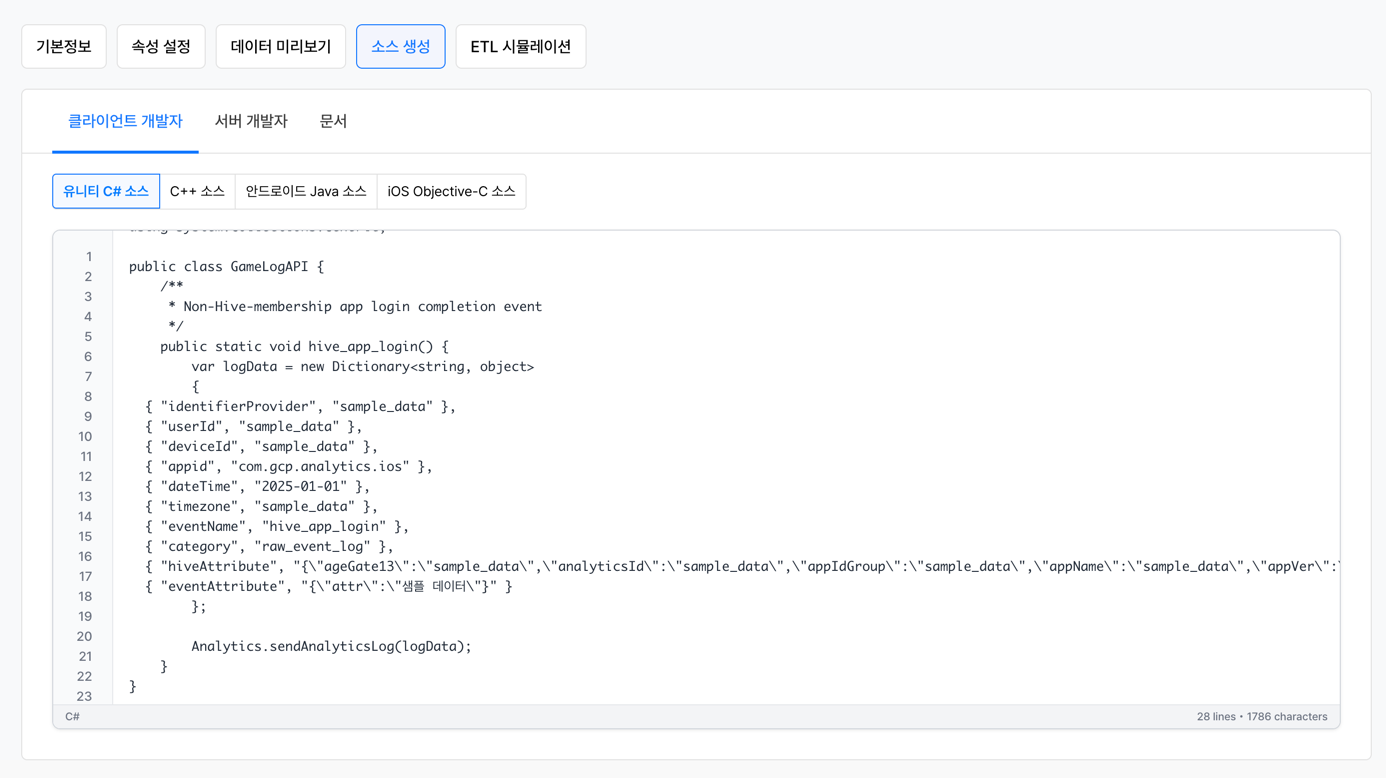Open the 기본정보 tab
This screenshot has height=778, width=1386.
[64, 47]
